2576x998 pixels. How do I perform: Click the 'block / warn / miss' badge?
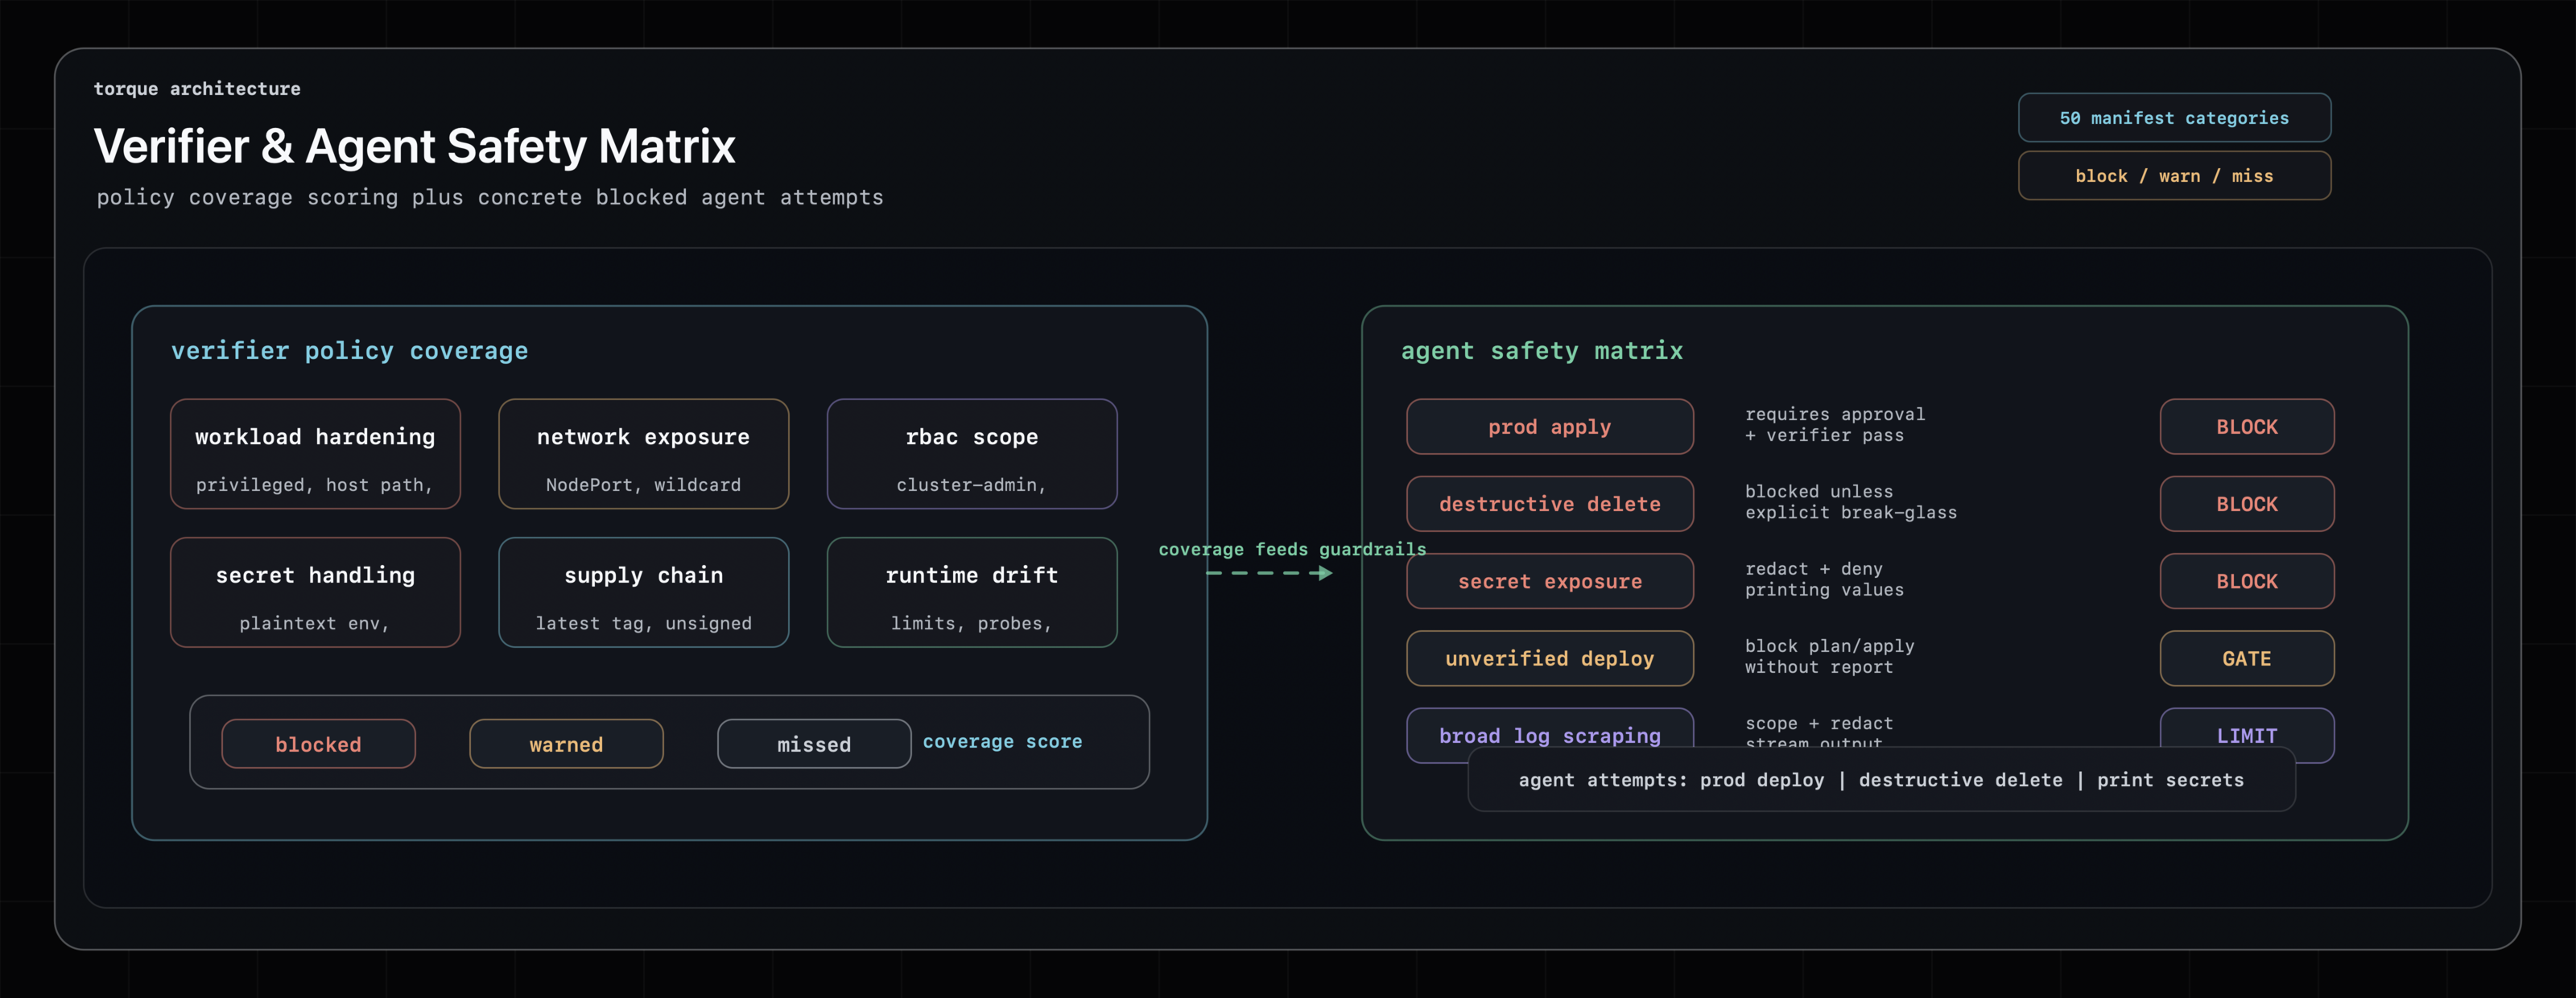(2174, 176)
